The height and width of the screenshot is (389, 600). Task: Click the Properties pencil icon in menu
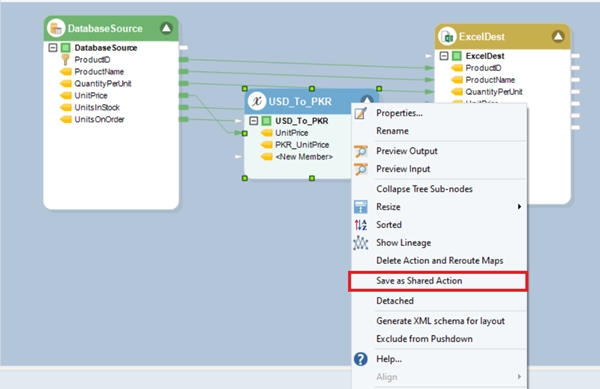(360, 113)
